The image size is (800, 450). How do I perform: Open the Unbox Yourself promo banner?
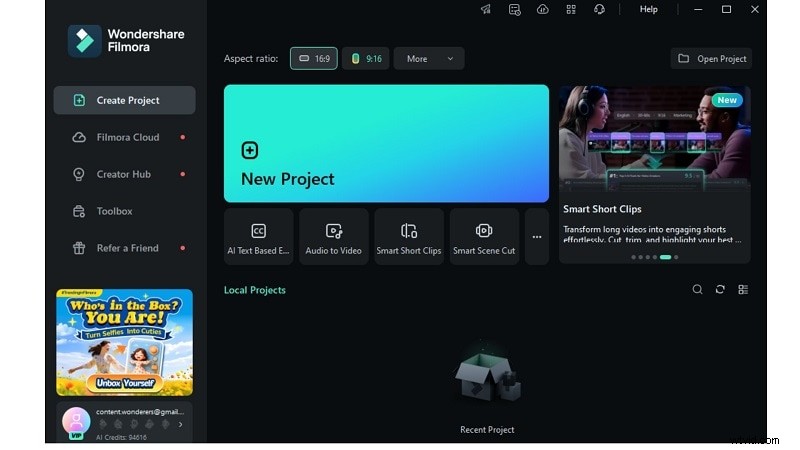[x=124, y=342]
